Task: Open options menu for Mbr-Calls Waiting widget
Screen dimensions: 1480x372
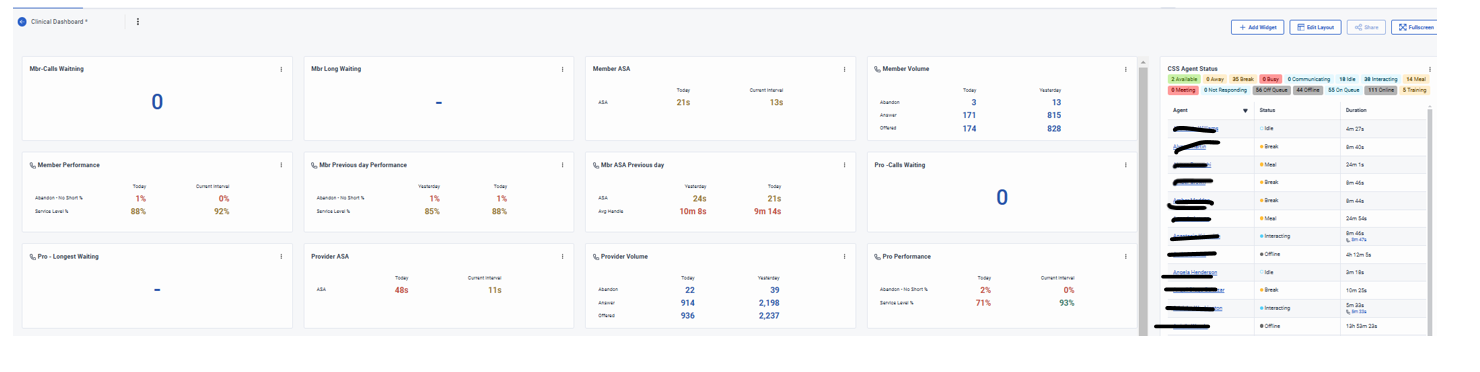Action: pos(281,69)
